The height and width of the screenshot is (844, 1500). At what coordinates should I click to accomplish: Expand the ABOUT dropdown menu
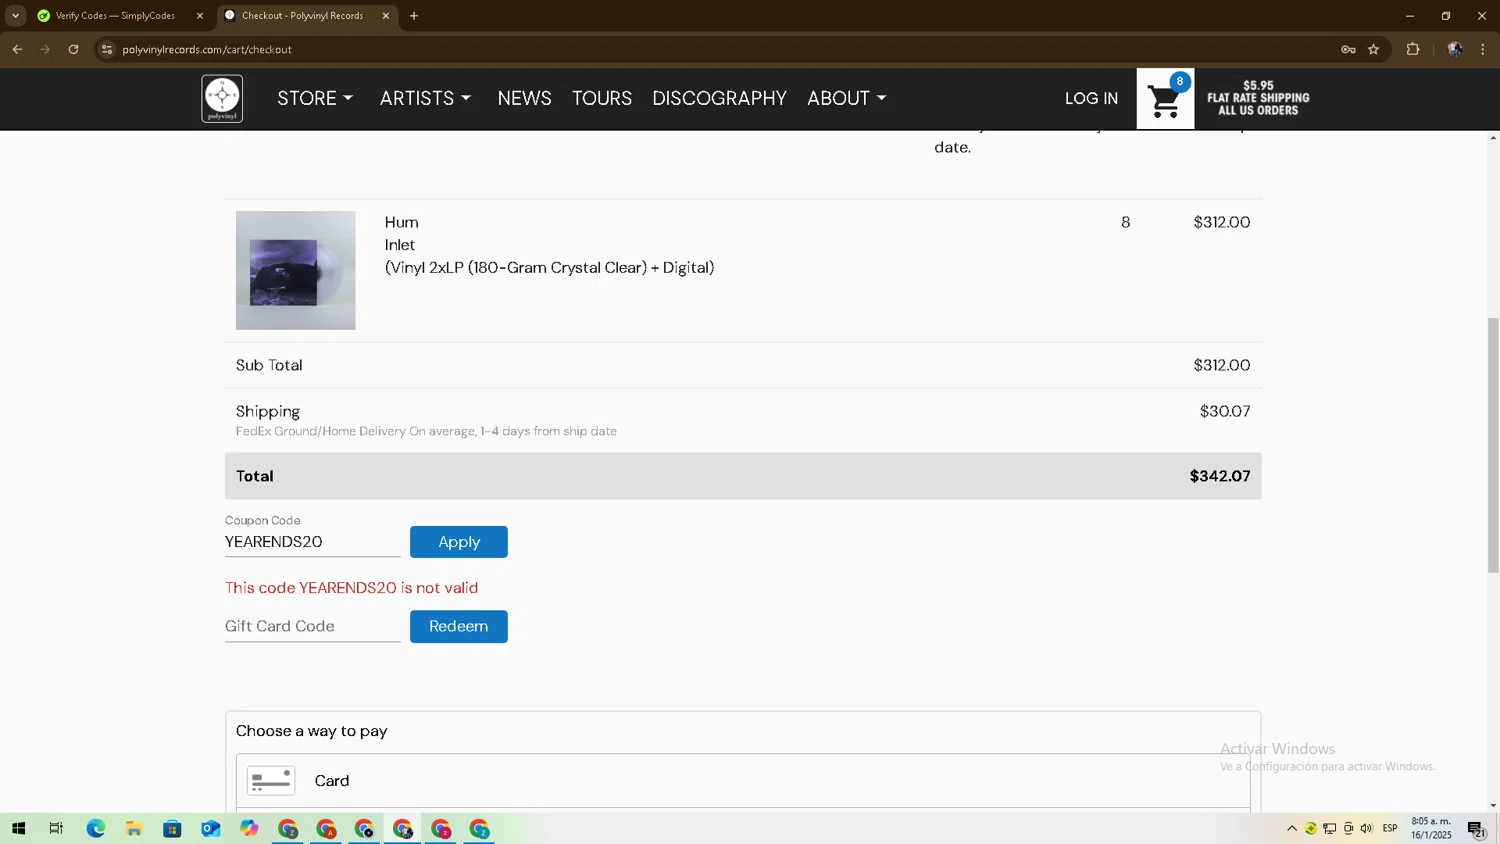(847, 98)
